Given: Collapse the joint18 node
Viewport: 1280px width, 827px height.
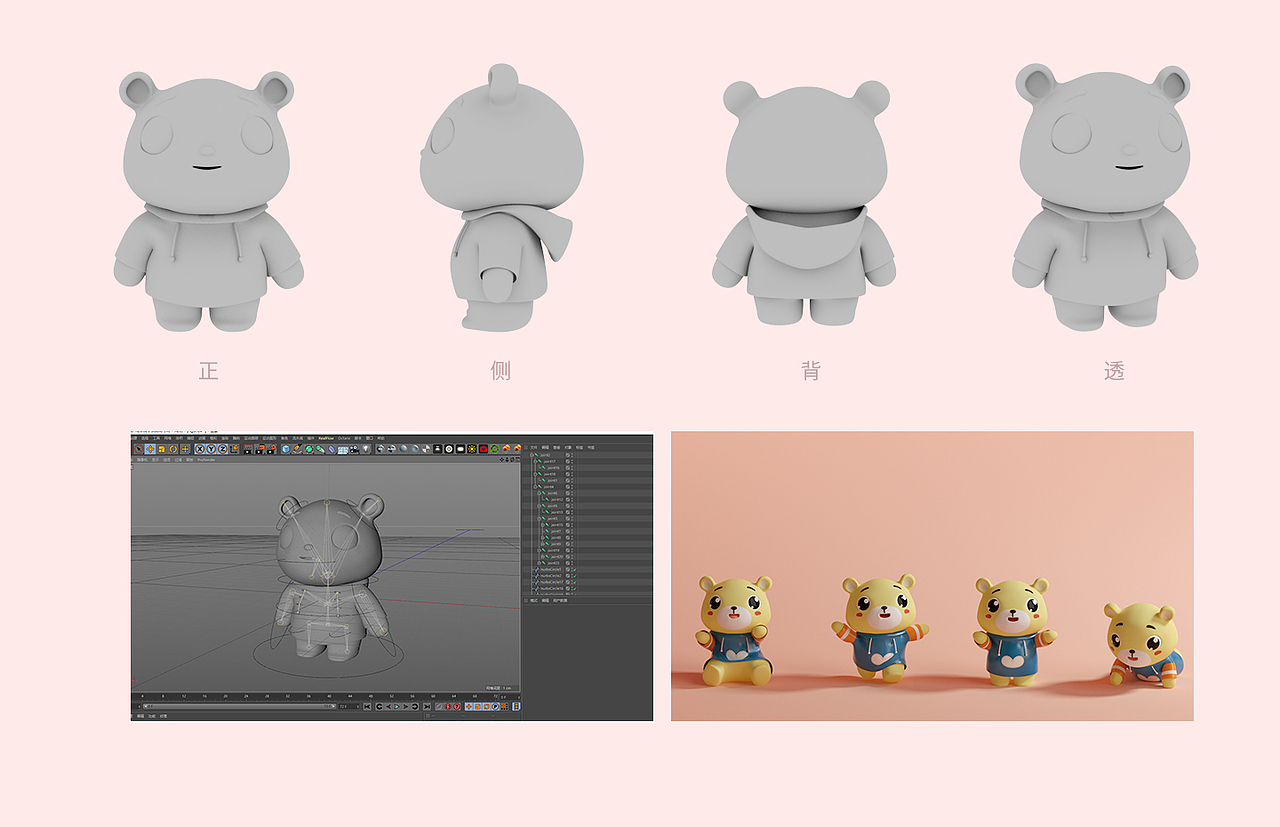Looking at the screenshot, I should (535, 474).
